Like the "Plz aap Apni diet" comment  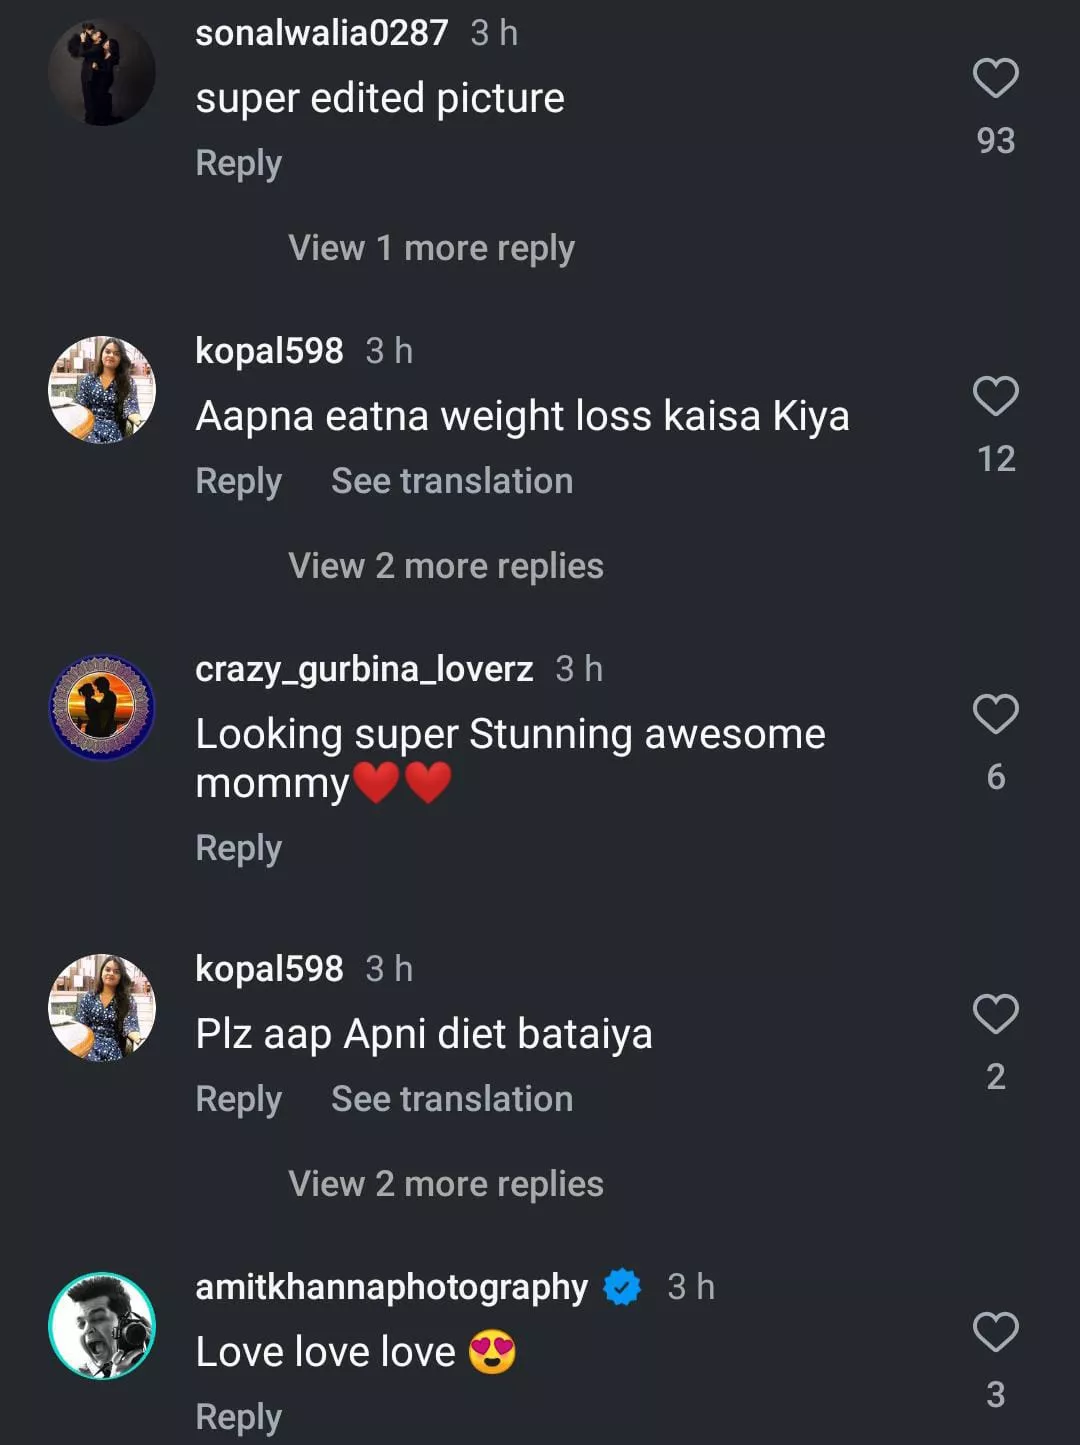pos(995,1015)
